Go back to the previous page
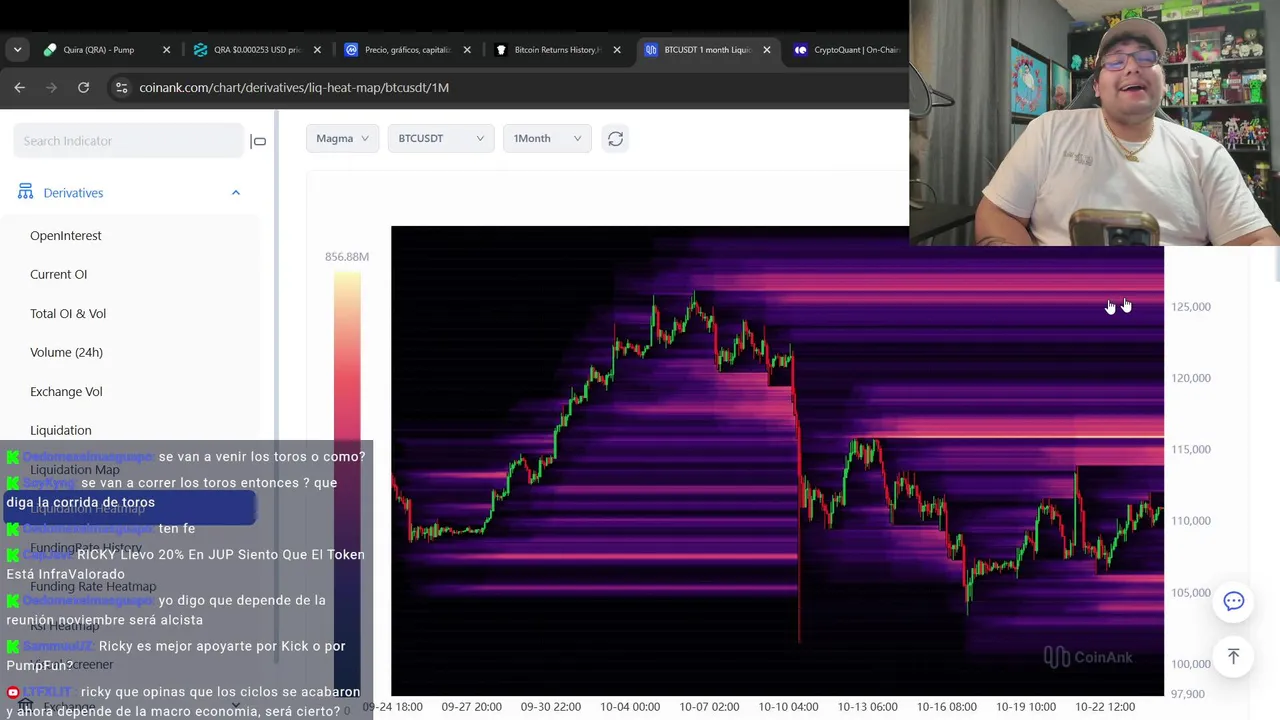Screen dimensions: 1280x720 20,88
